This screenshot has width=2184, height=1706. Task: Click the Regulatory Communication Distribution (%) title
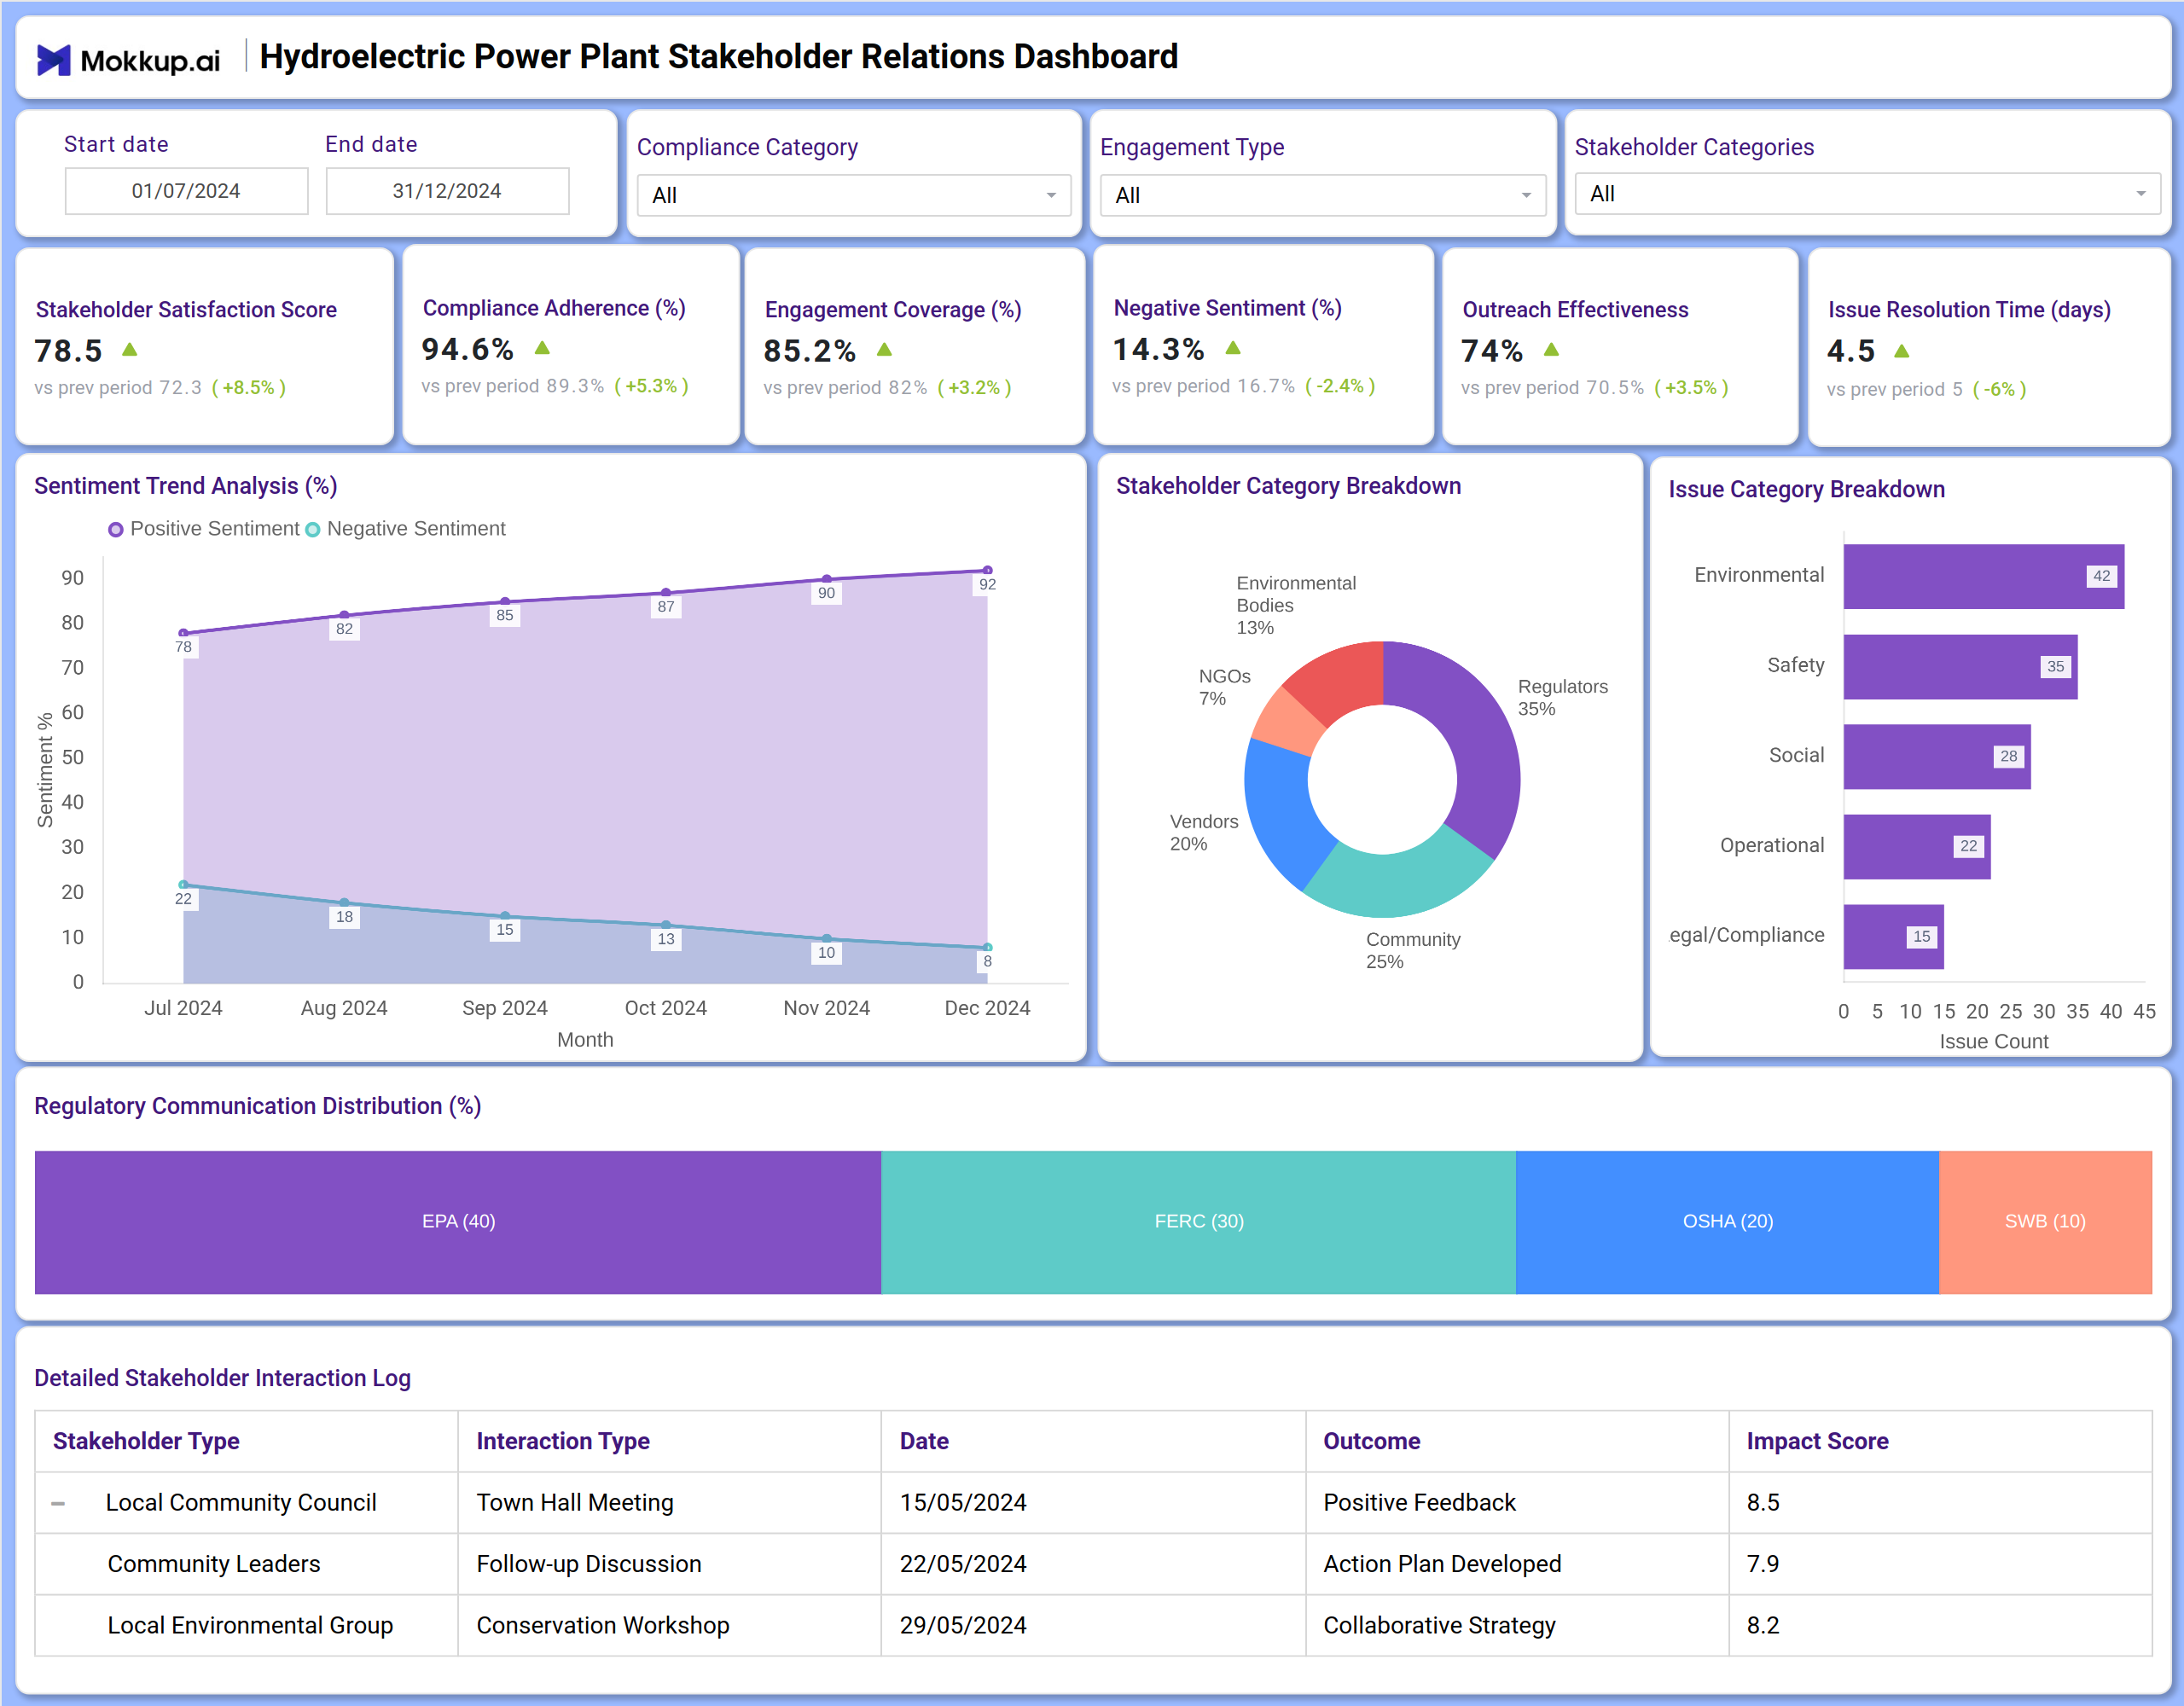pyautogui.click(x=258, y=1106)
